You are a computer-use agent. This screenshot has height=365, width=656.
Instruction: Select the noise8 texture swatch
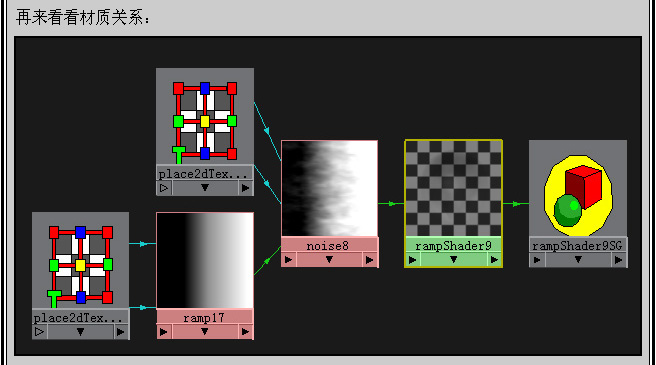(330, 188)
